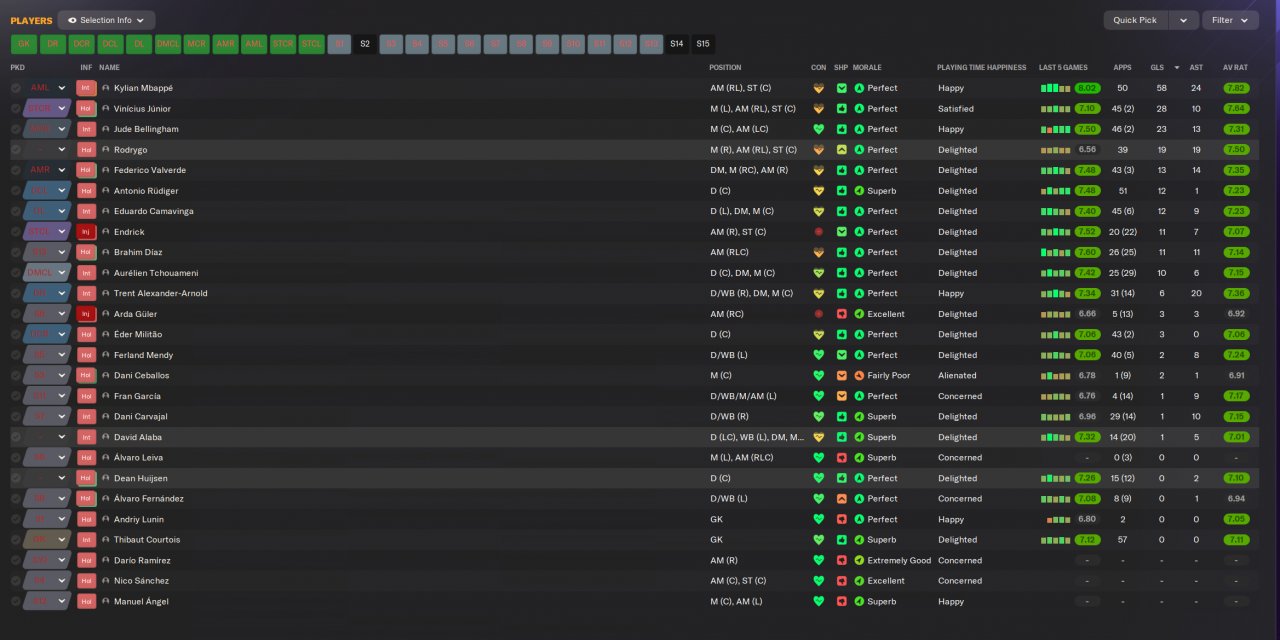Click Fran García's orange match sharpness icon

click(x=841, y=396)
